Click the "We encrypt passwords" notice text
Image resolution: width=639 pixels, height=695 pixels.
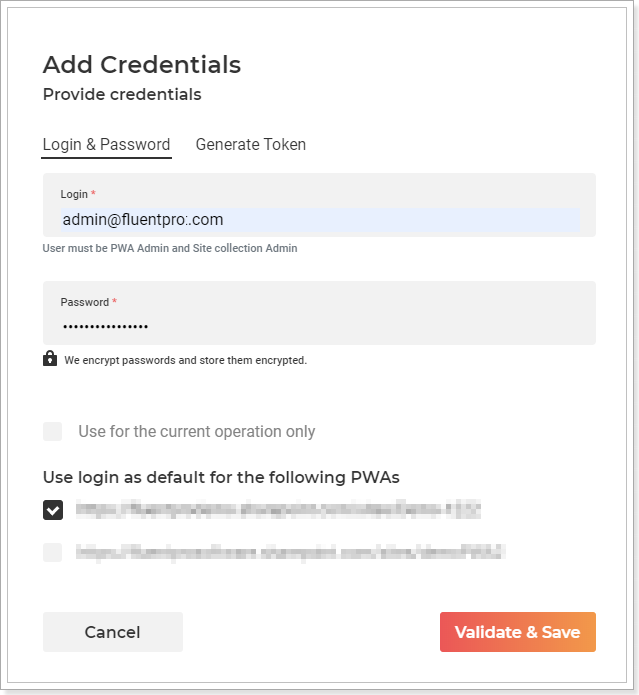185,360
